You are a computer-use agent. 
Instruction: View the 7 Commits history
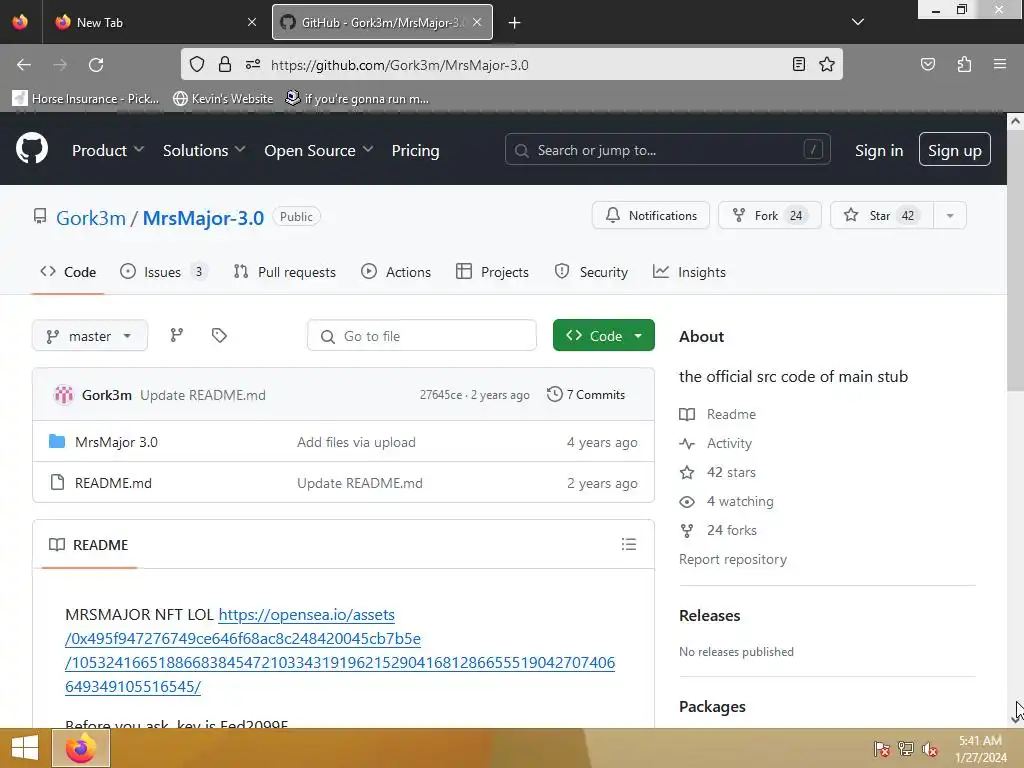tap(586, 394)
